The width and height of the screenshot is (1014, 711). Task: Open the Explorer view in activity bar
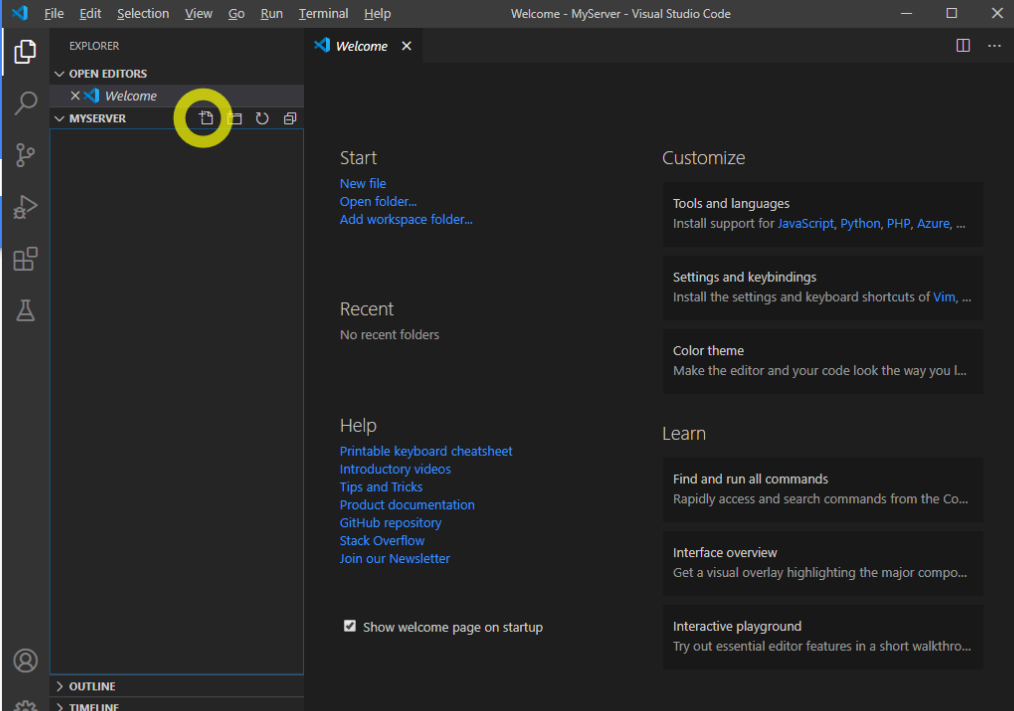[25, 52]
